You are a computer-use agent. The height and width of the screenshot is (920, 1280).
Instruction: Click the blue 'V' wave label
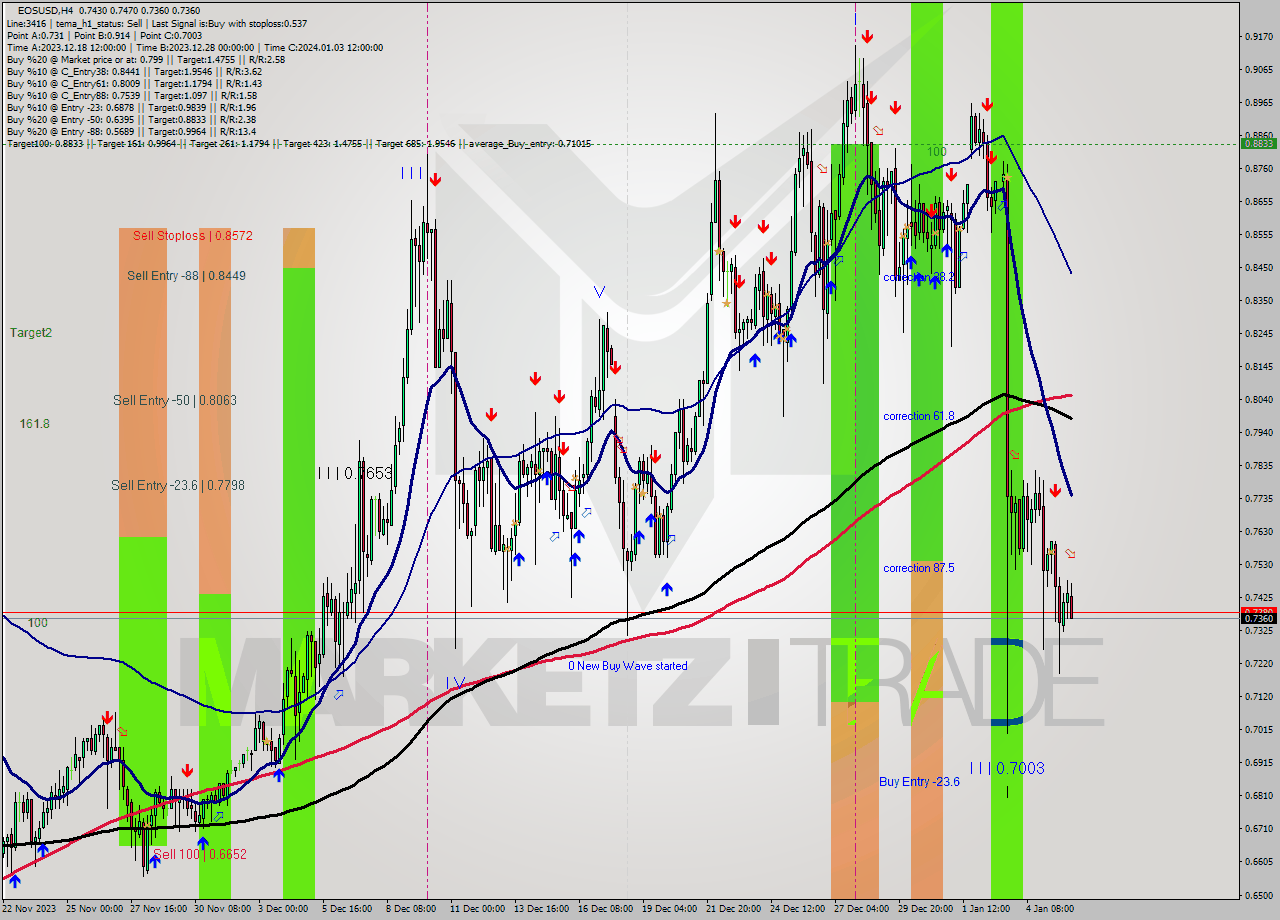click(599, 292)
